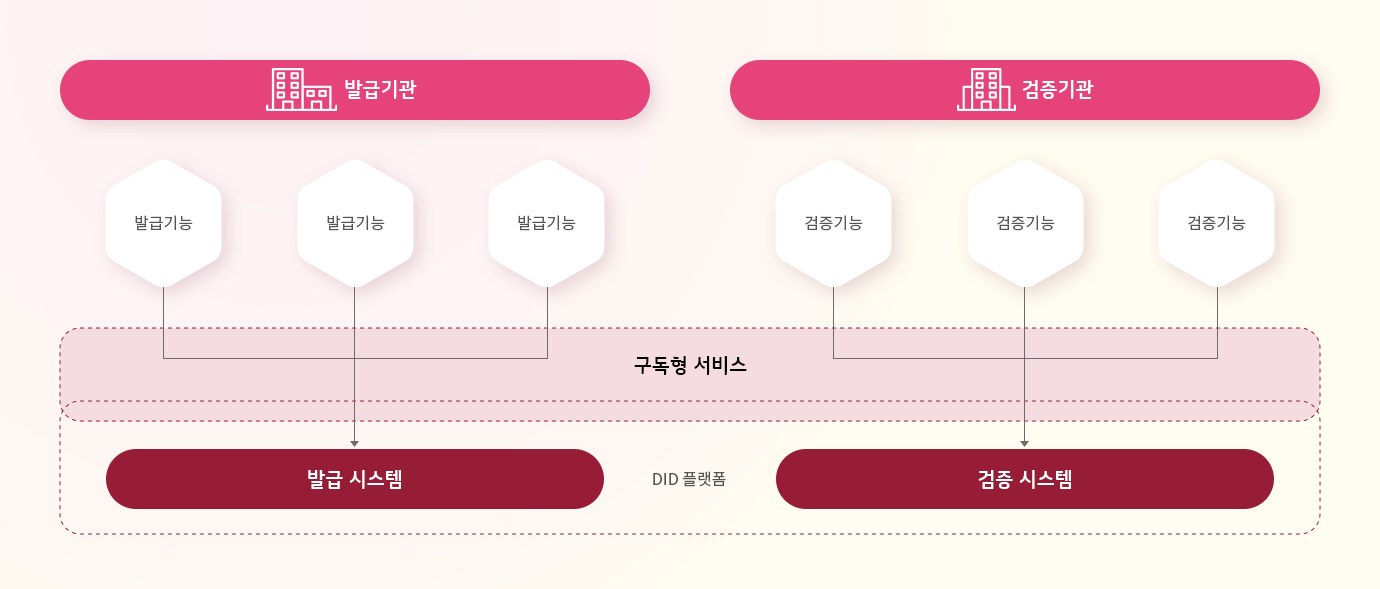Select the 발급기관 pink banner
1380x589 pixels.
click(x=355, y=90)
